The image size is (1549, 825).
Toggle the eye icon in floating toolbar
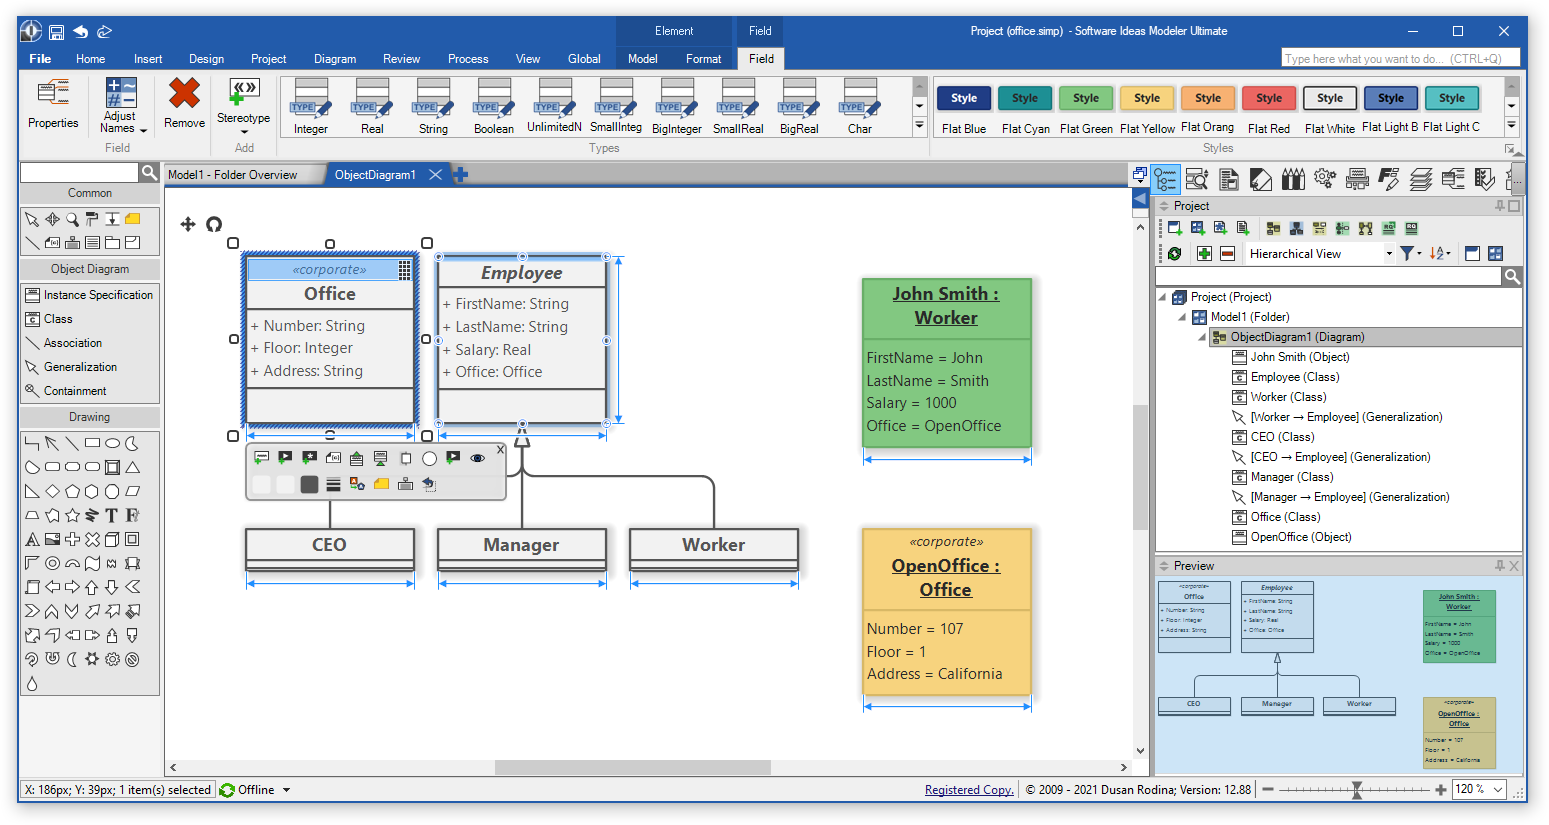point(477,458)
